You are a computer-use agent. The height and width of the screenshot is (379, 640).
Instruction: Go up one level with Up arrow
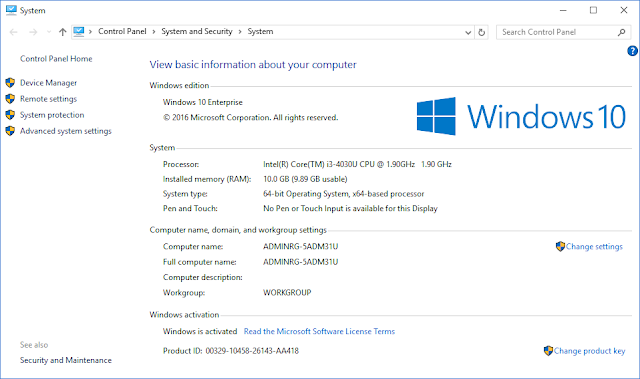62,32
